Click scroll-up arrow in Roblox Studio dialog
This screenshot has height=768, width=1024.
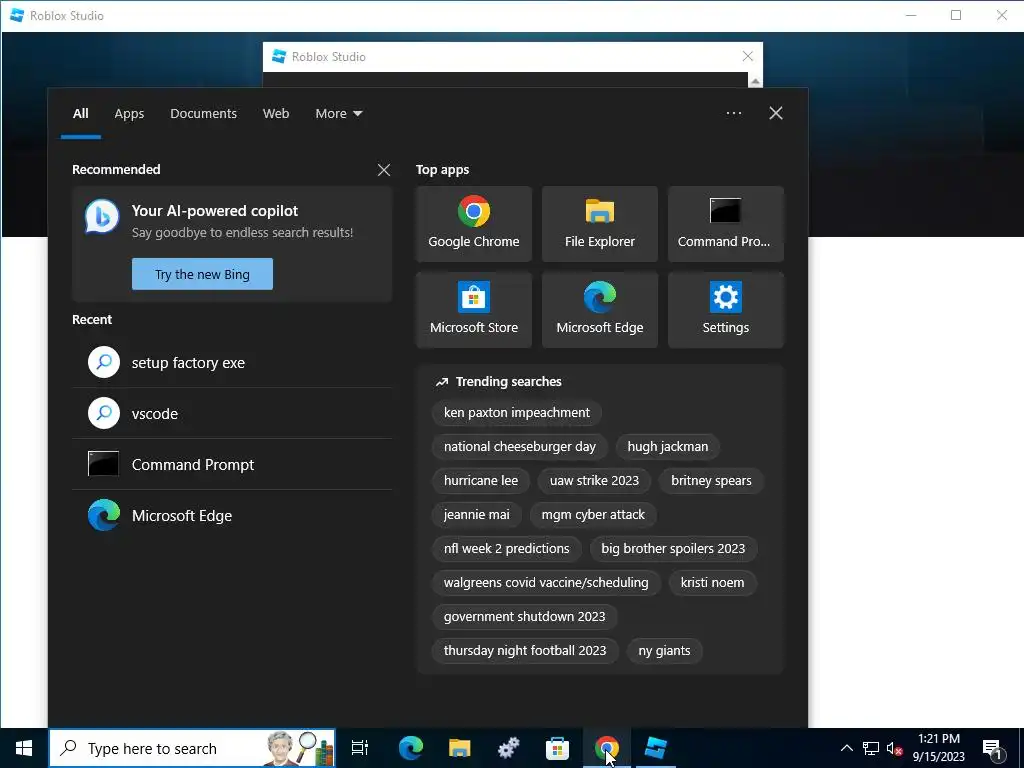(755, 81)
